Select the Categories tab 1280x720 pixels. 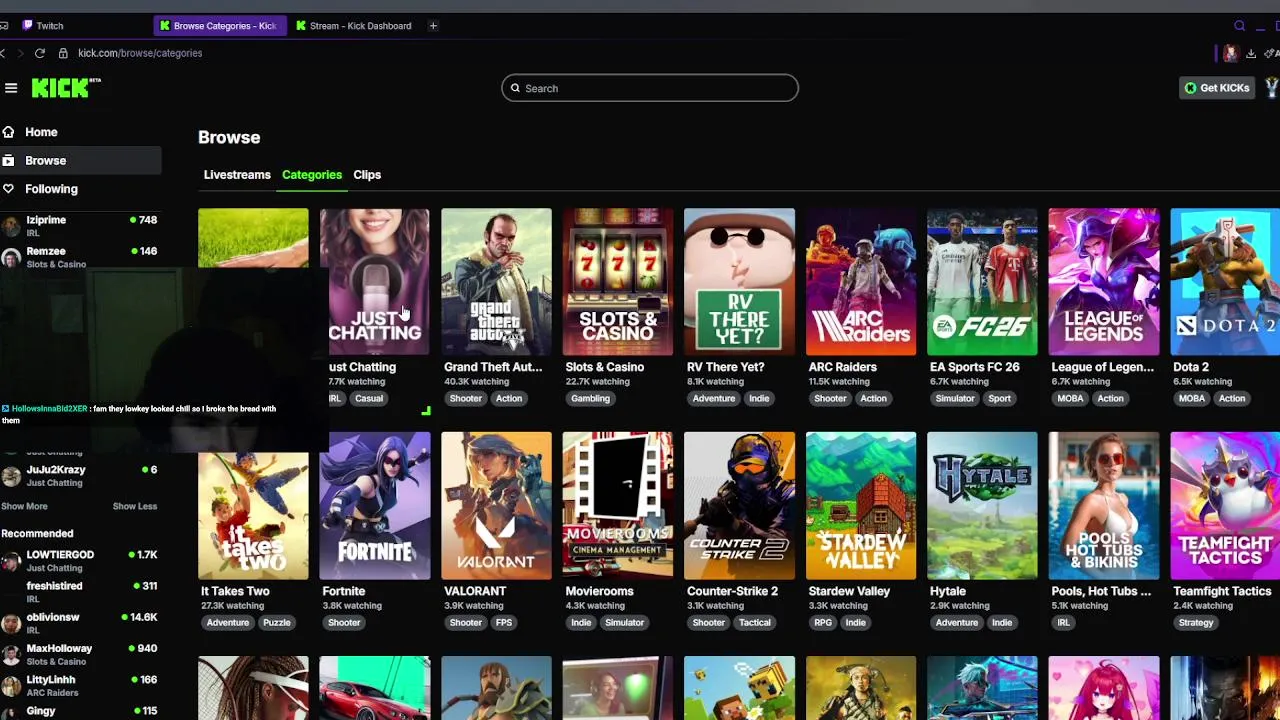tap(312, 175)
